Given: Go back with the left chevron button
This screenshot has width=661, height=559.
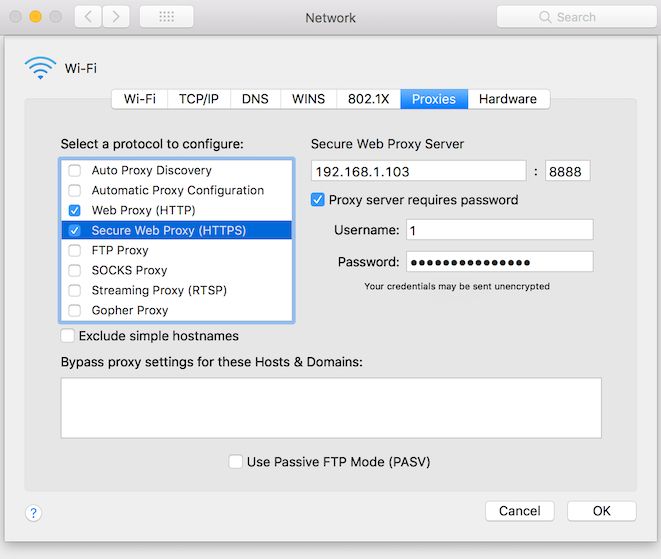Looking at the screenshot, I should [x=88, y=17].
